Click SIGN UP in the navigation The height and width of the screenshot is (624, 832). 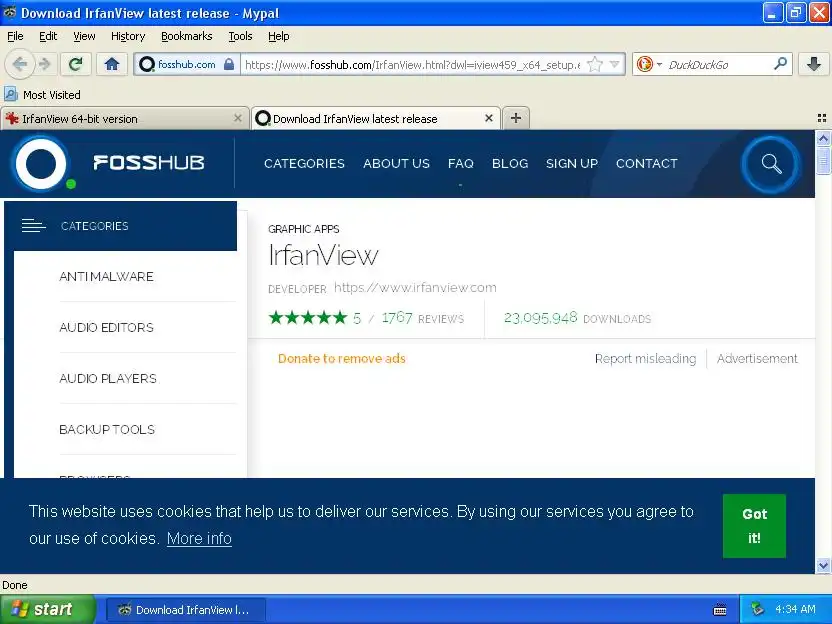(572, 163)
